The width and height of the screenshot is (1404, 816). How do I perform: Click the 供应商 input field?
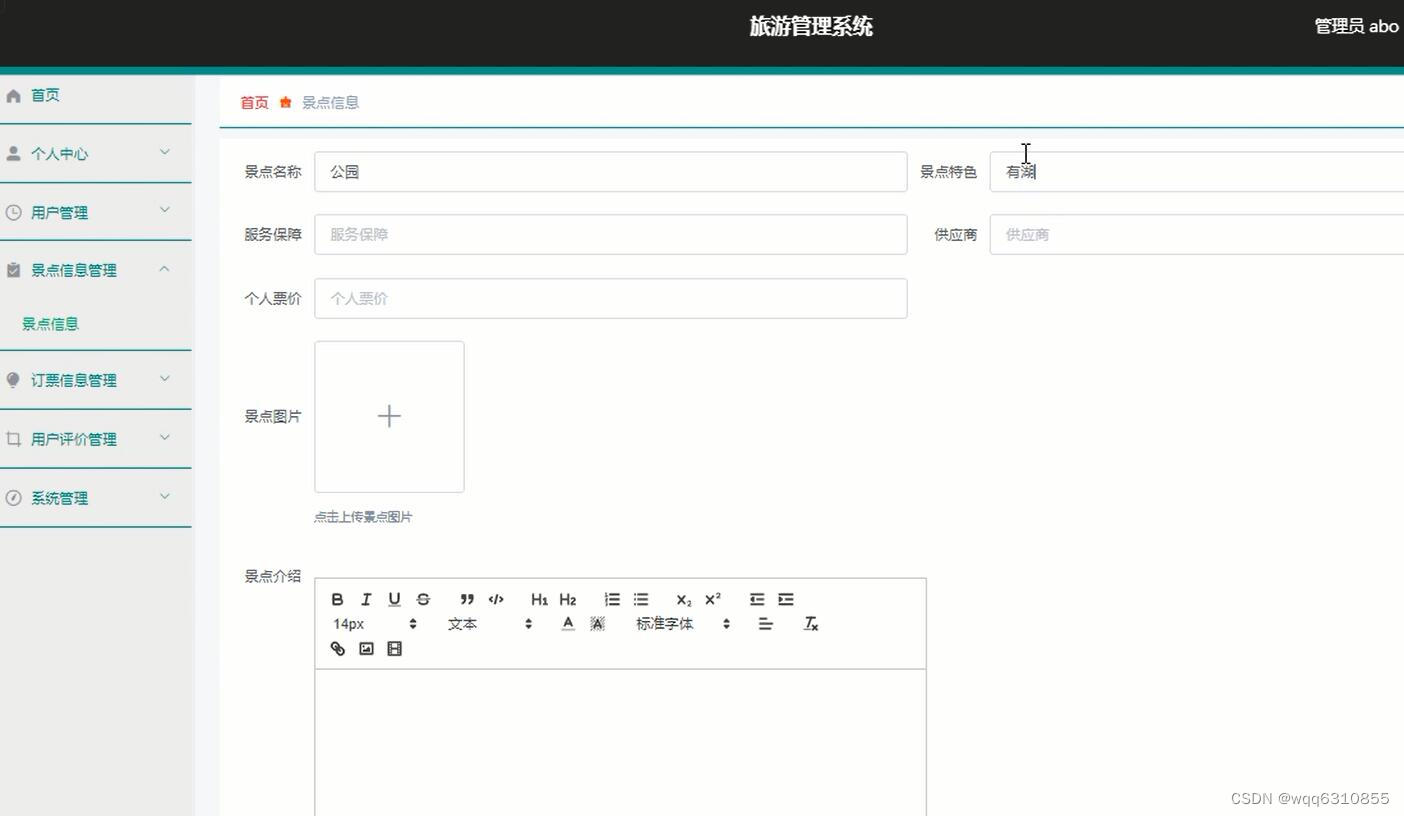coord(1197,234)
